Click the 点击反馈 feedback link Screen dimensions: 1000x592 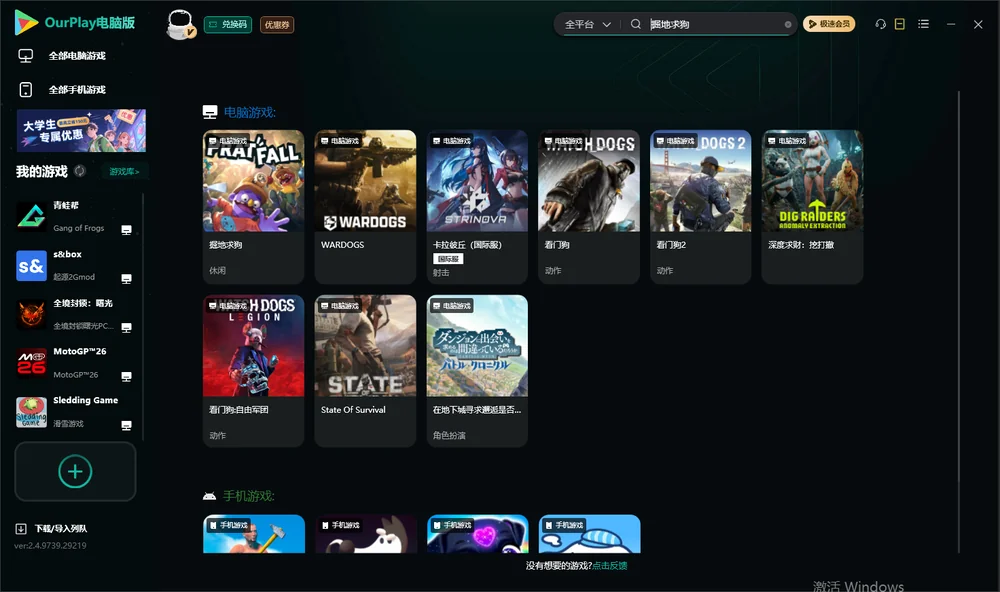[x=610, y=565]
